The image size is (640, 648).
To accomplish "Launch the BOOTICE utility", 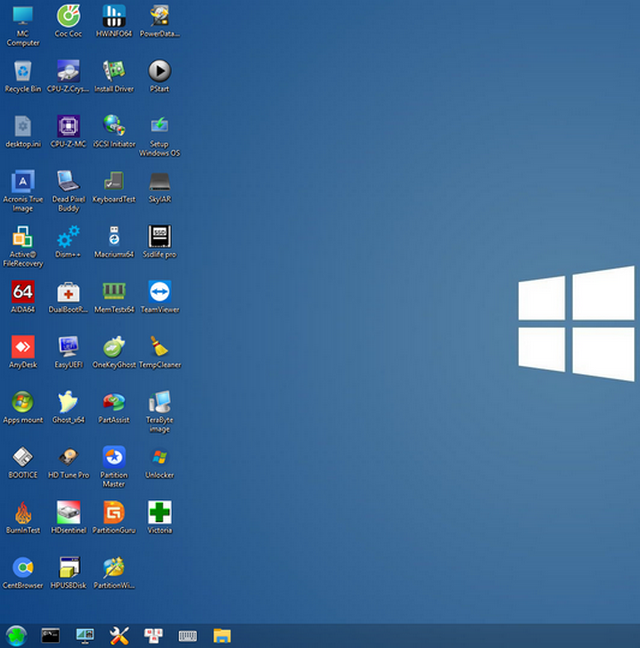I will click(23, 462).
